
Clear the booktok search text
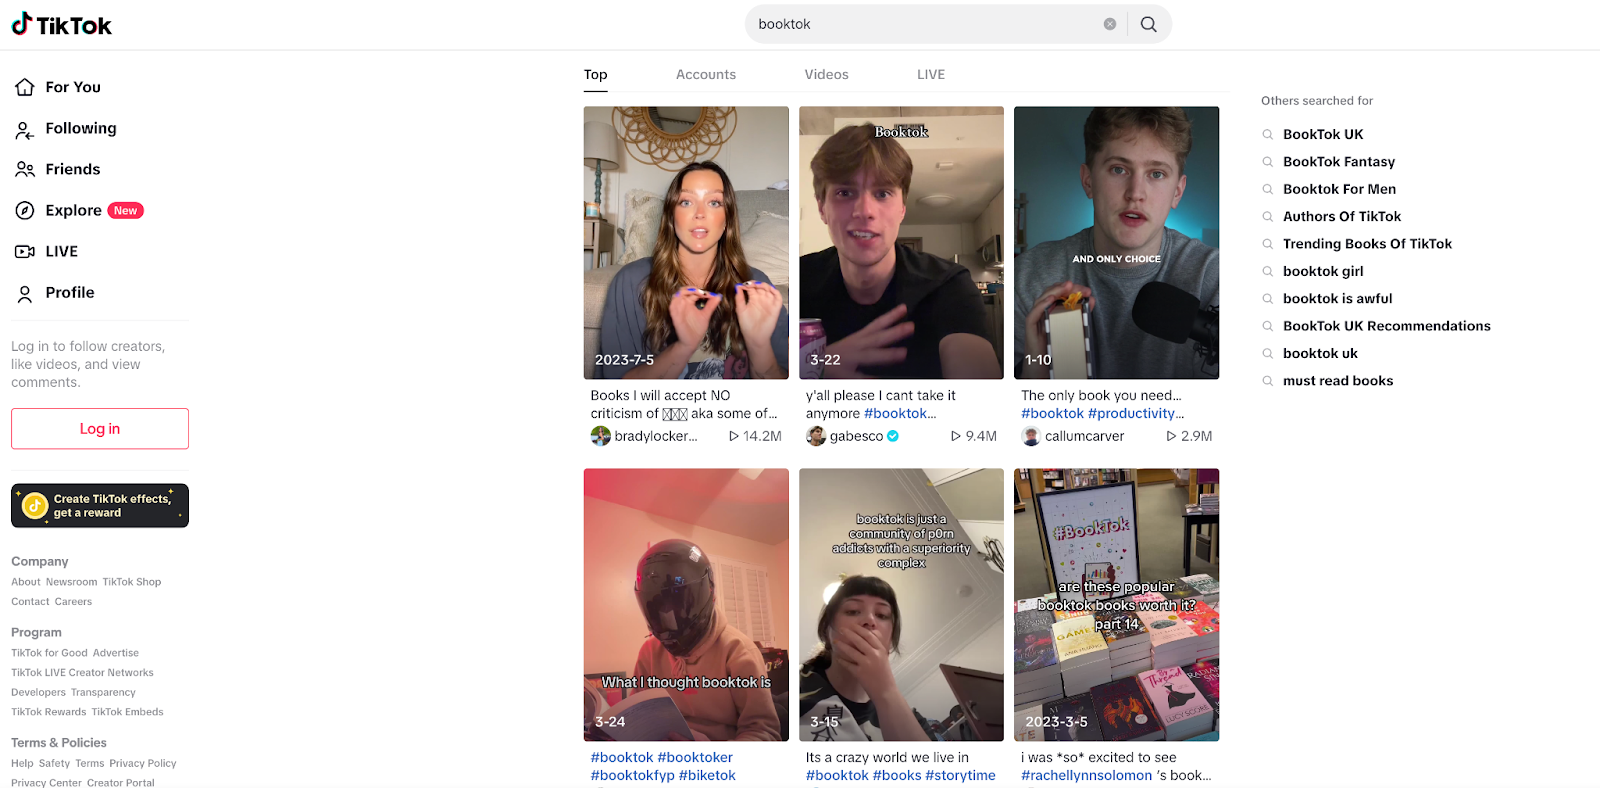1110,24
